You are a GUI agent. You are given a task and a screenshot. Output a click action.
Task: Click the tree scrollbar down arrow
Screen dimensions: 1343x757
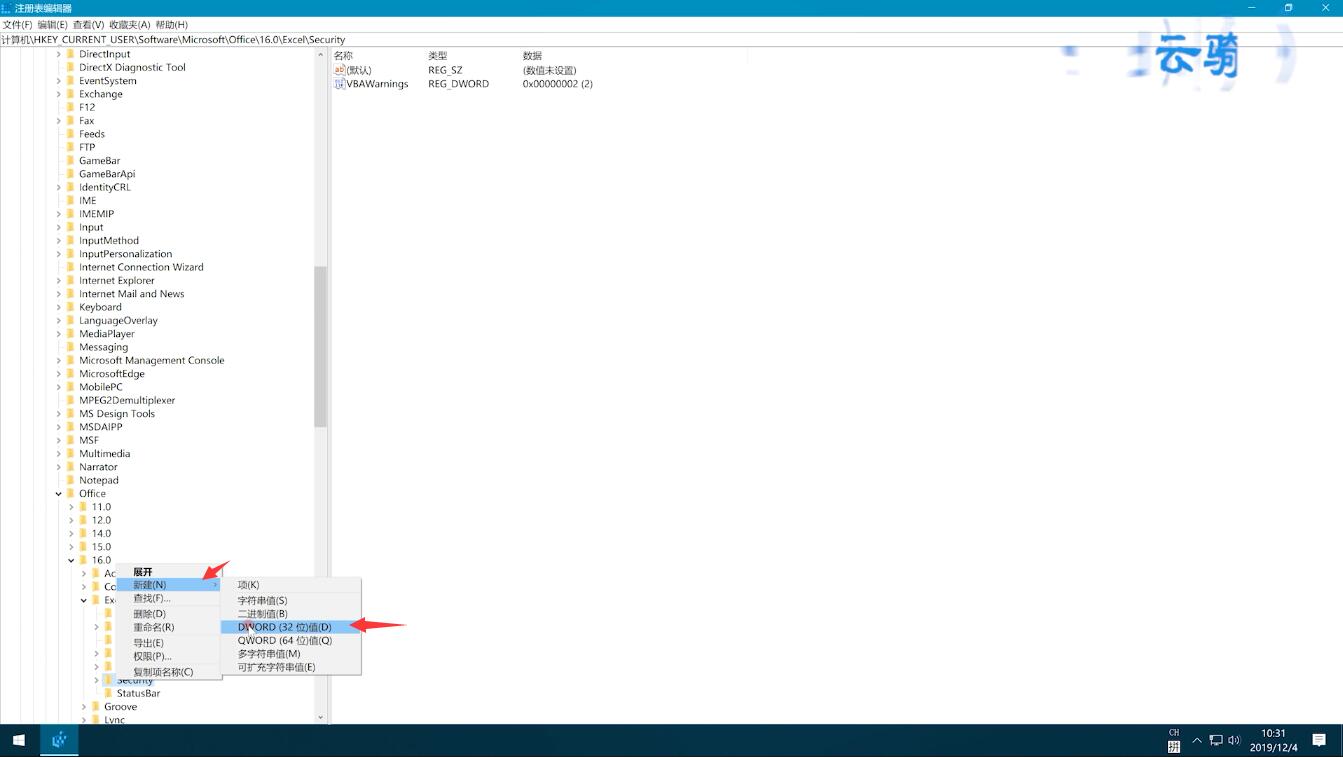tap(320, 717)
